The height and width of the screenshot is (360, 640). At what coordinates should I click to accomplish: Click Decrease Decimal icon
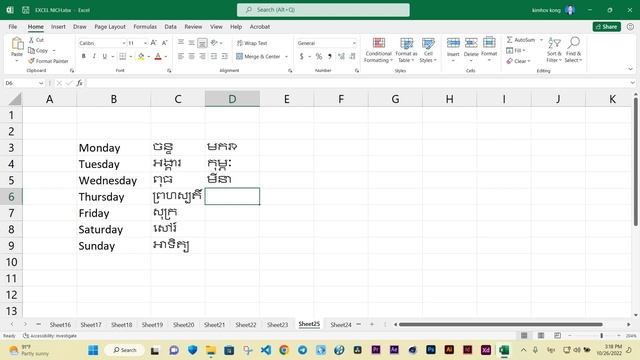(352, 56)
